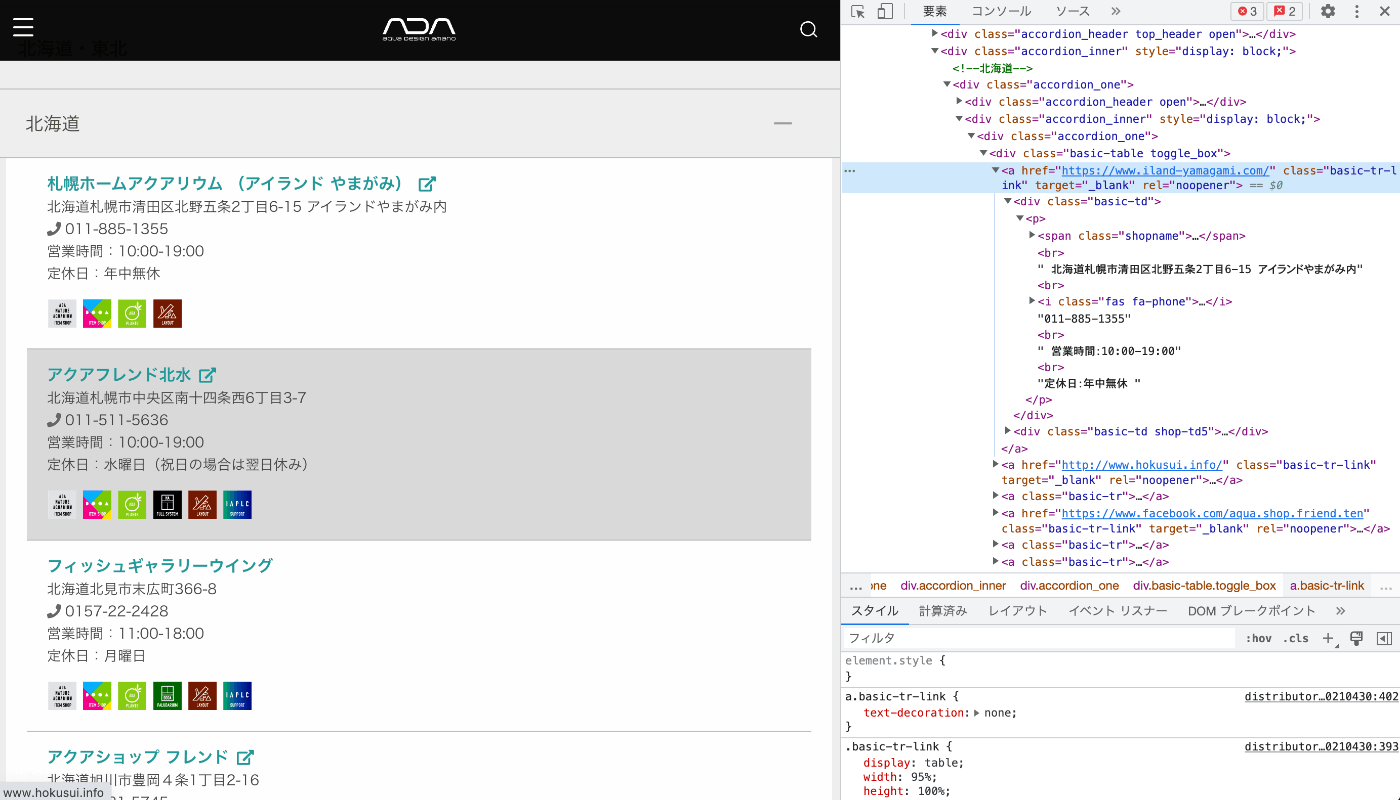
Task: Open アクアフレンド北水 shop link
Action: tap(119, 375)
